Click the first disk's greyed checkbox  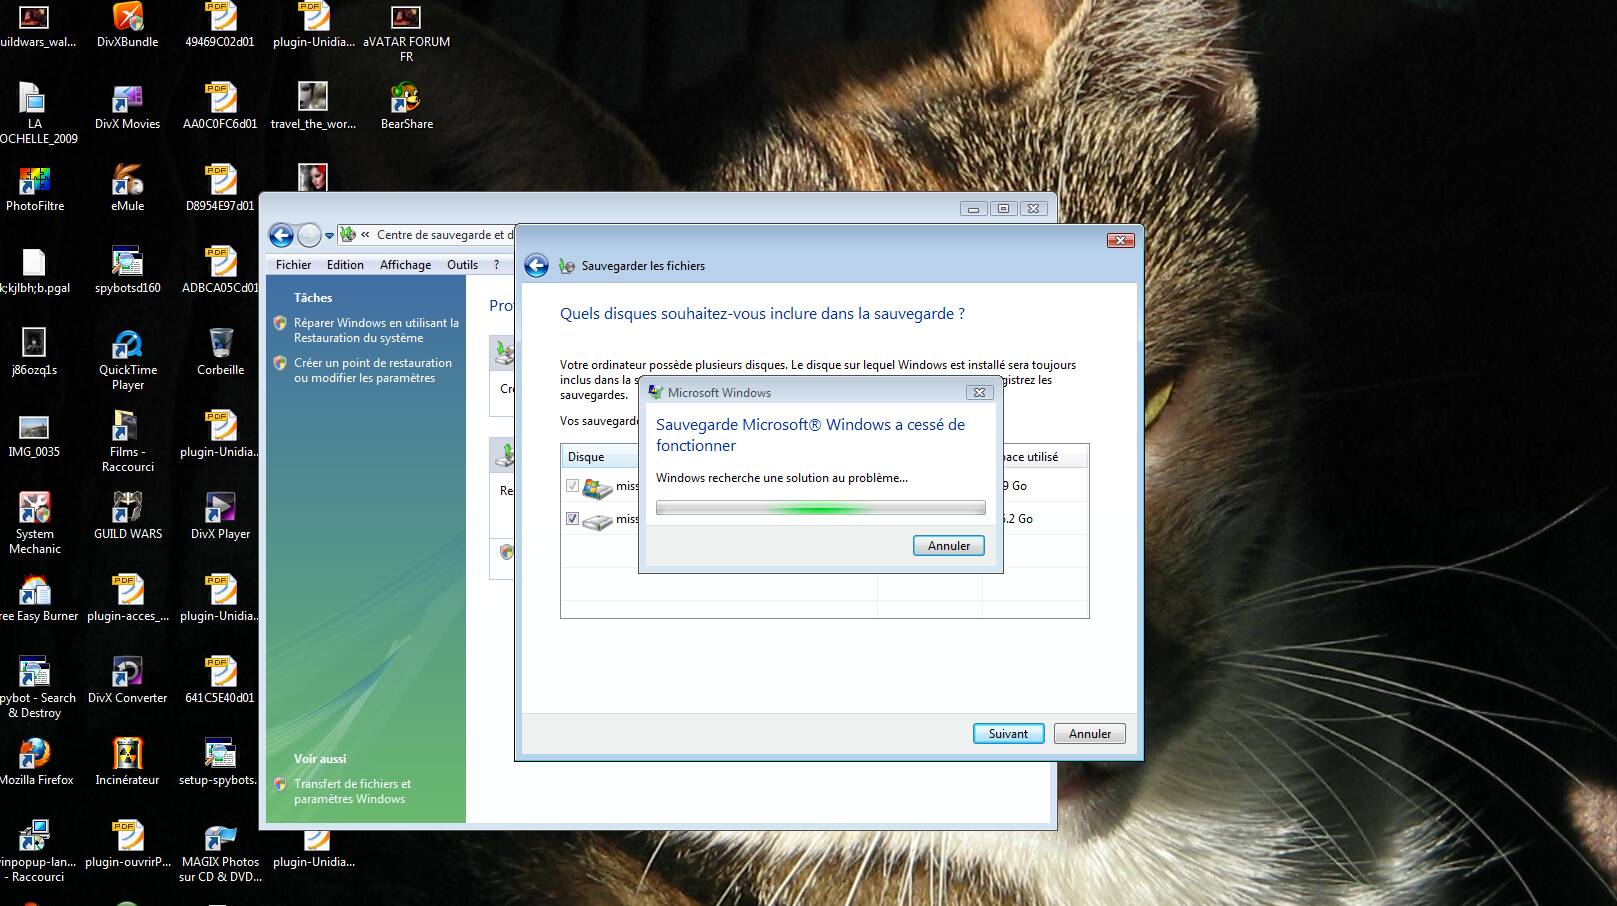coord(572,486)
